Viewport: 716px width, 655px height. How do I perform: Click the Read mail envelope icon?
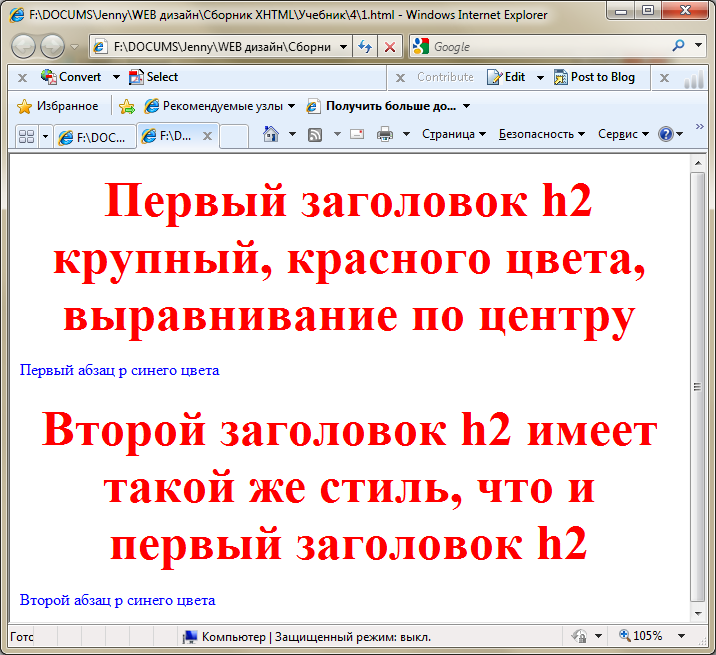(356, 134)
